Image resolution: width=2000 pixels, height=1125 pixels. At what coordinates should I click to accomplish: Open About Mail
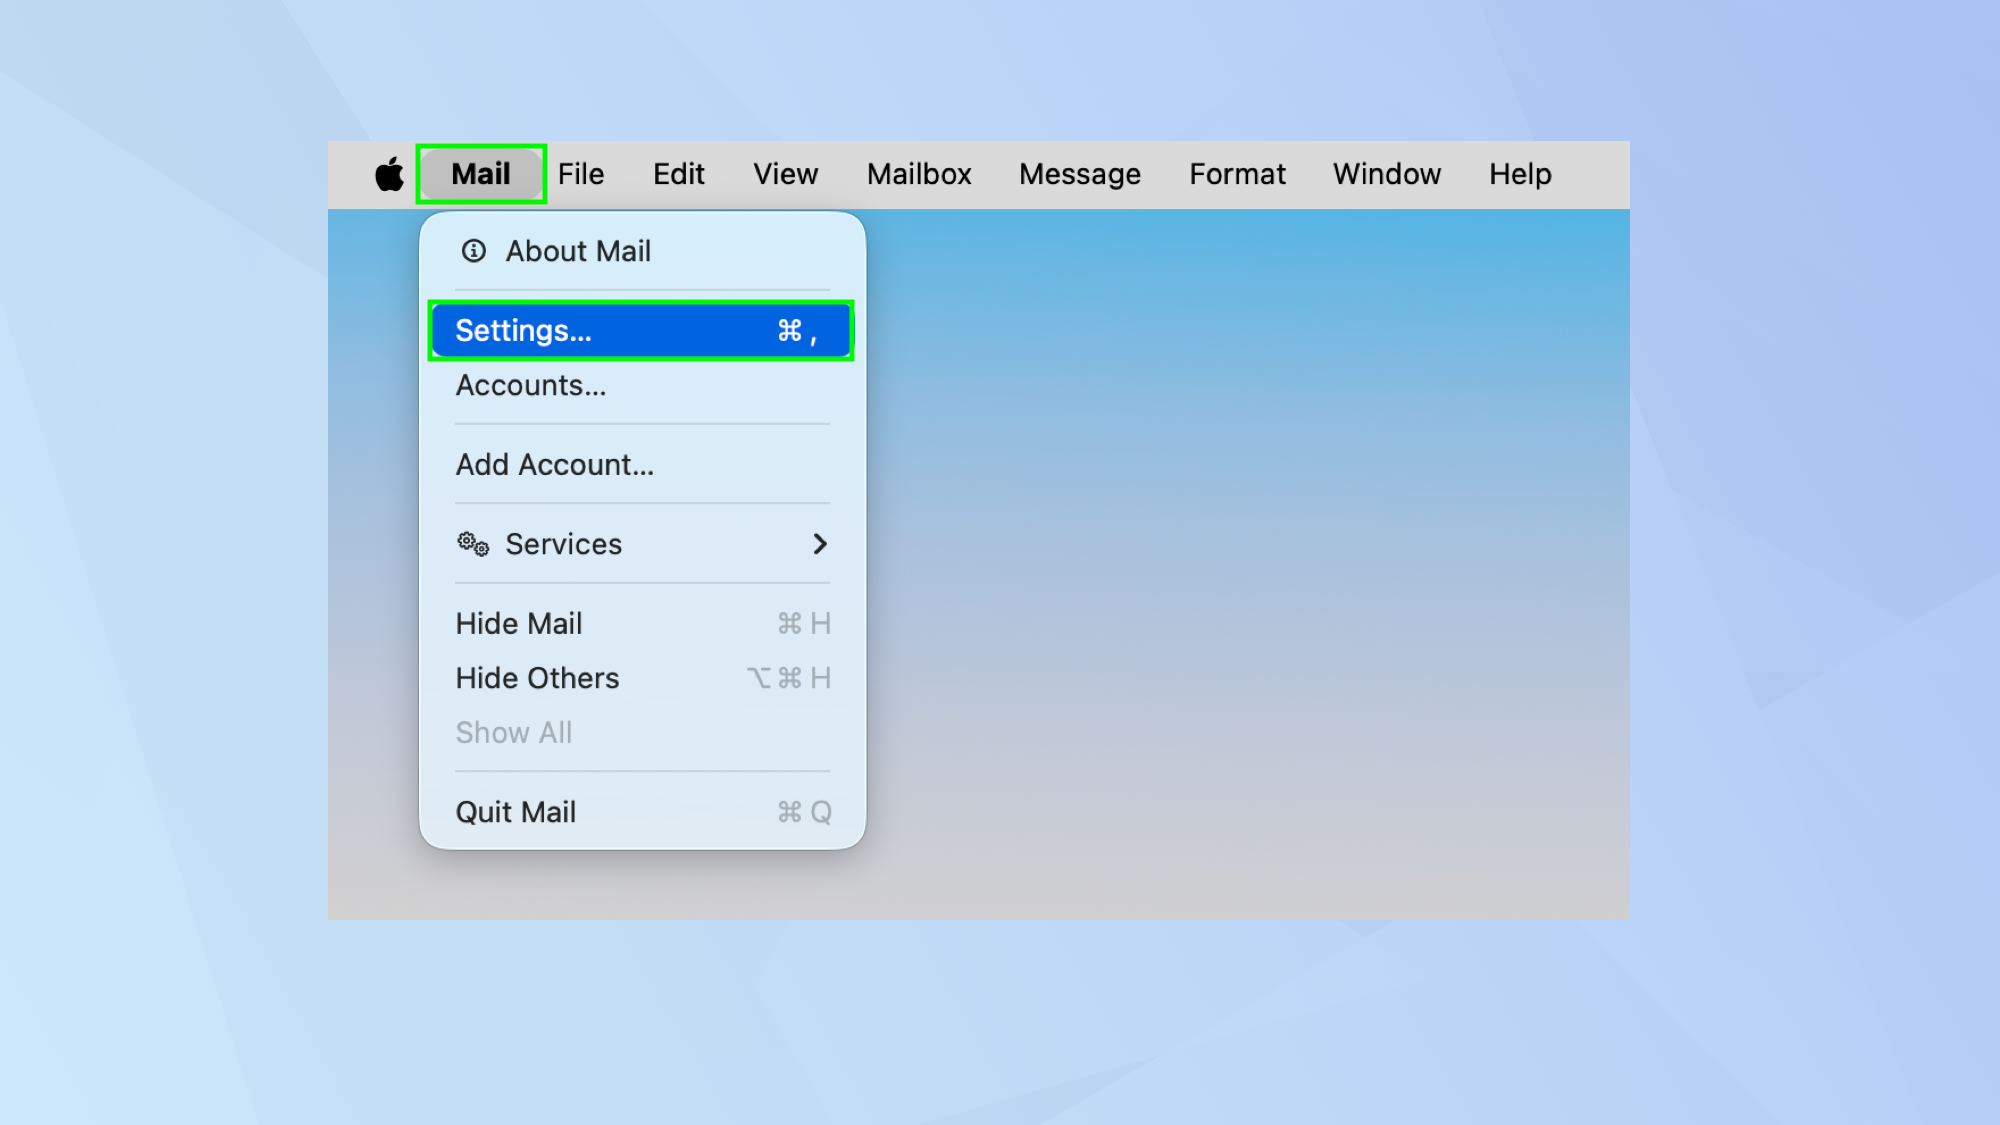tap(577, 251)
